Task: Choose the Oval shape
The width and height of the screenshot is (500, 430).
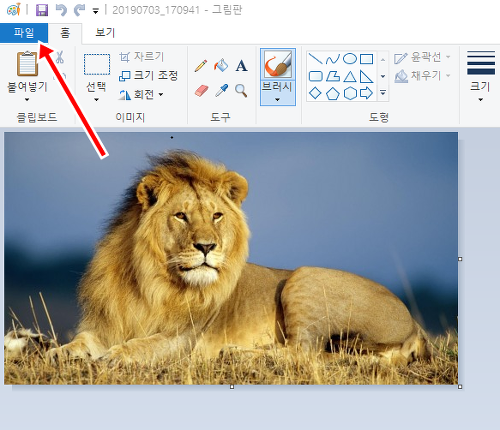Action: [x=350, y=59]
